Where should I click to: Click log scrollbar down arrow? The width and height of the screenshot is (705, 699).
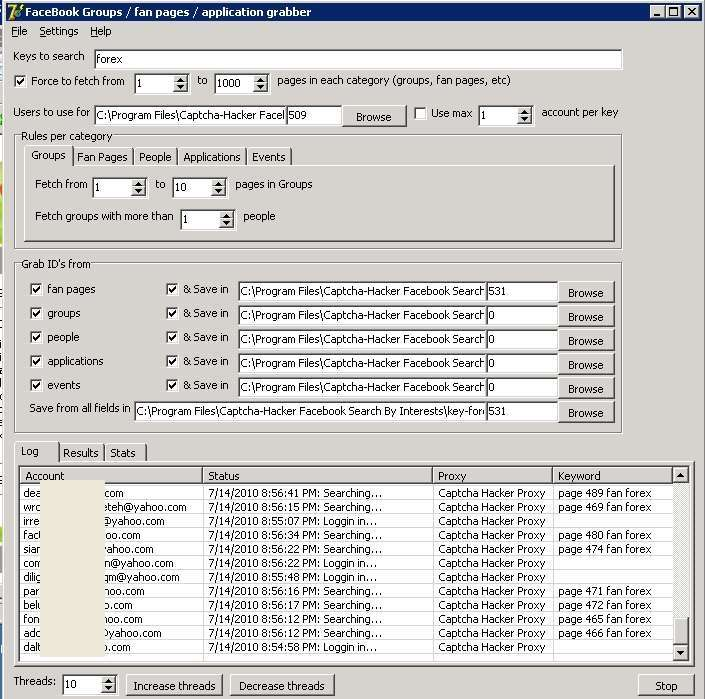pyautogui.click(x=680, y=652)
